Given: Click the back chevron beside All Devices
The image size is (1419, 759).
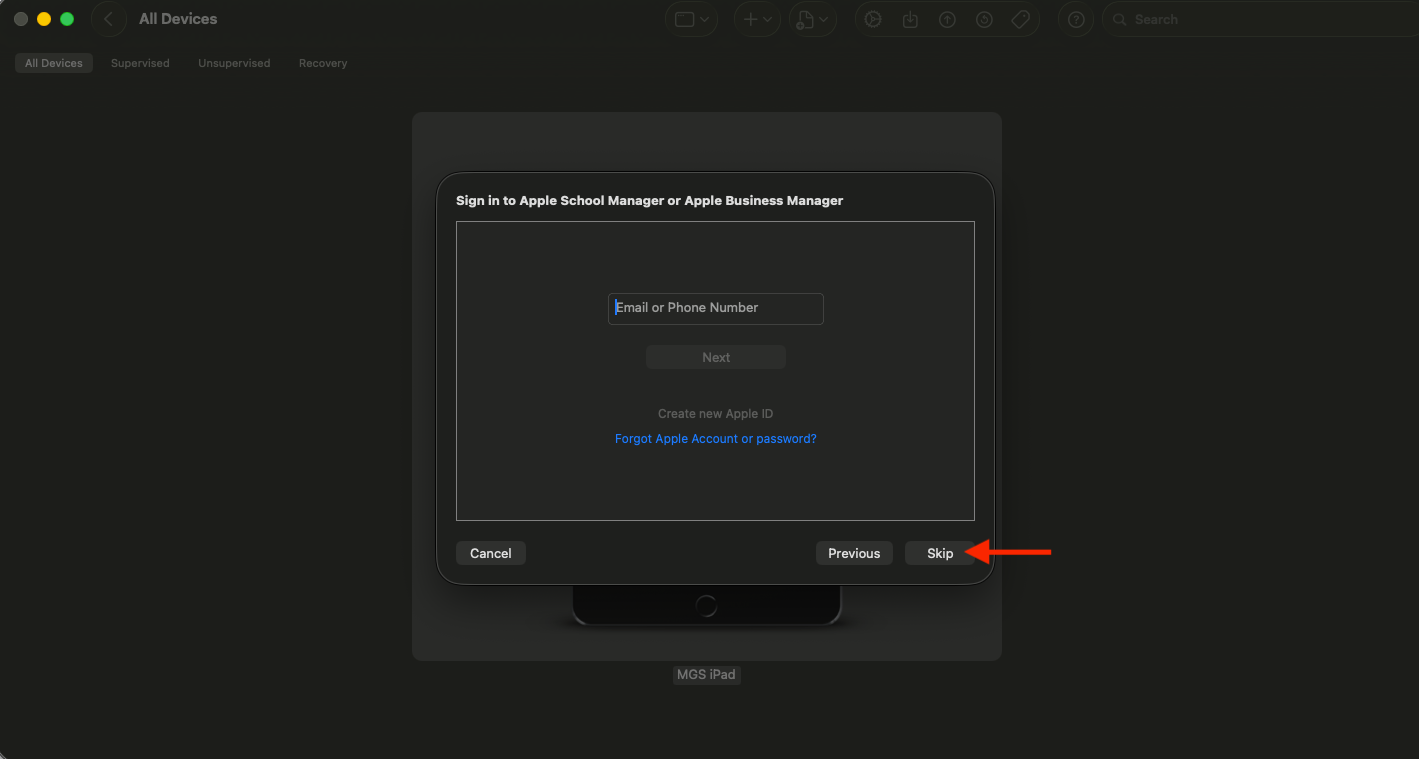Looking at the screenshot, I should click(x=108, y=19).
